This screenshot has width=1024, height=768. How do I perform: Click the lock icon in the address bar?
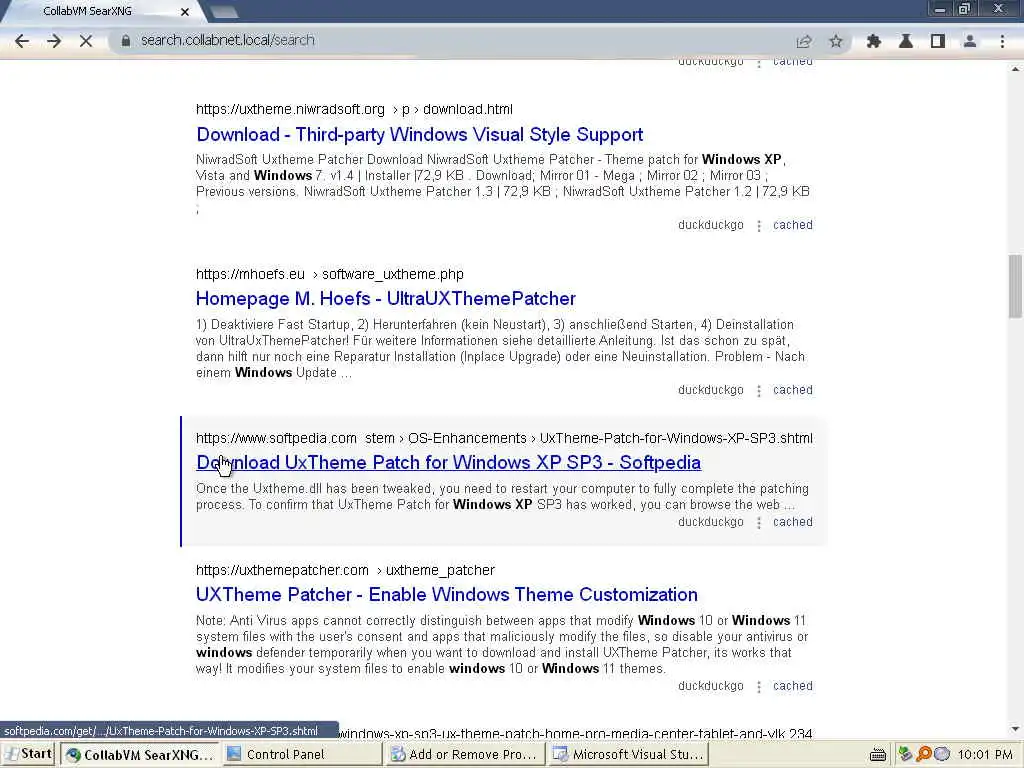tap(125, 40)
